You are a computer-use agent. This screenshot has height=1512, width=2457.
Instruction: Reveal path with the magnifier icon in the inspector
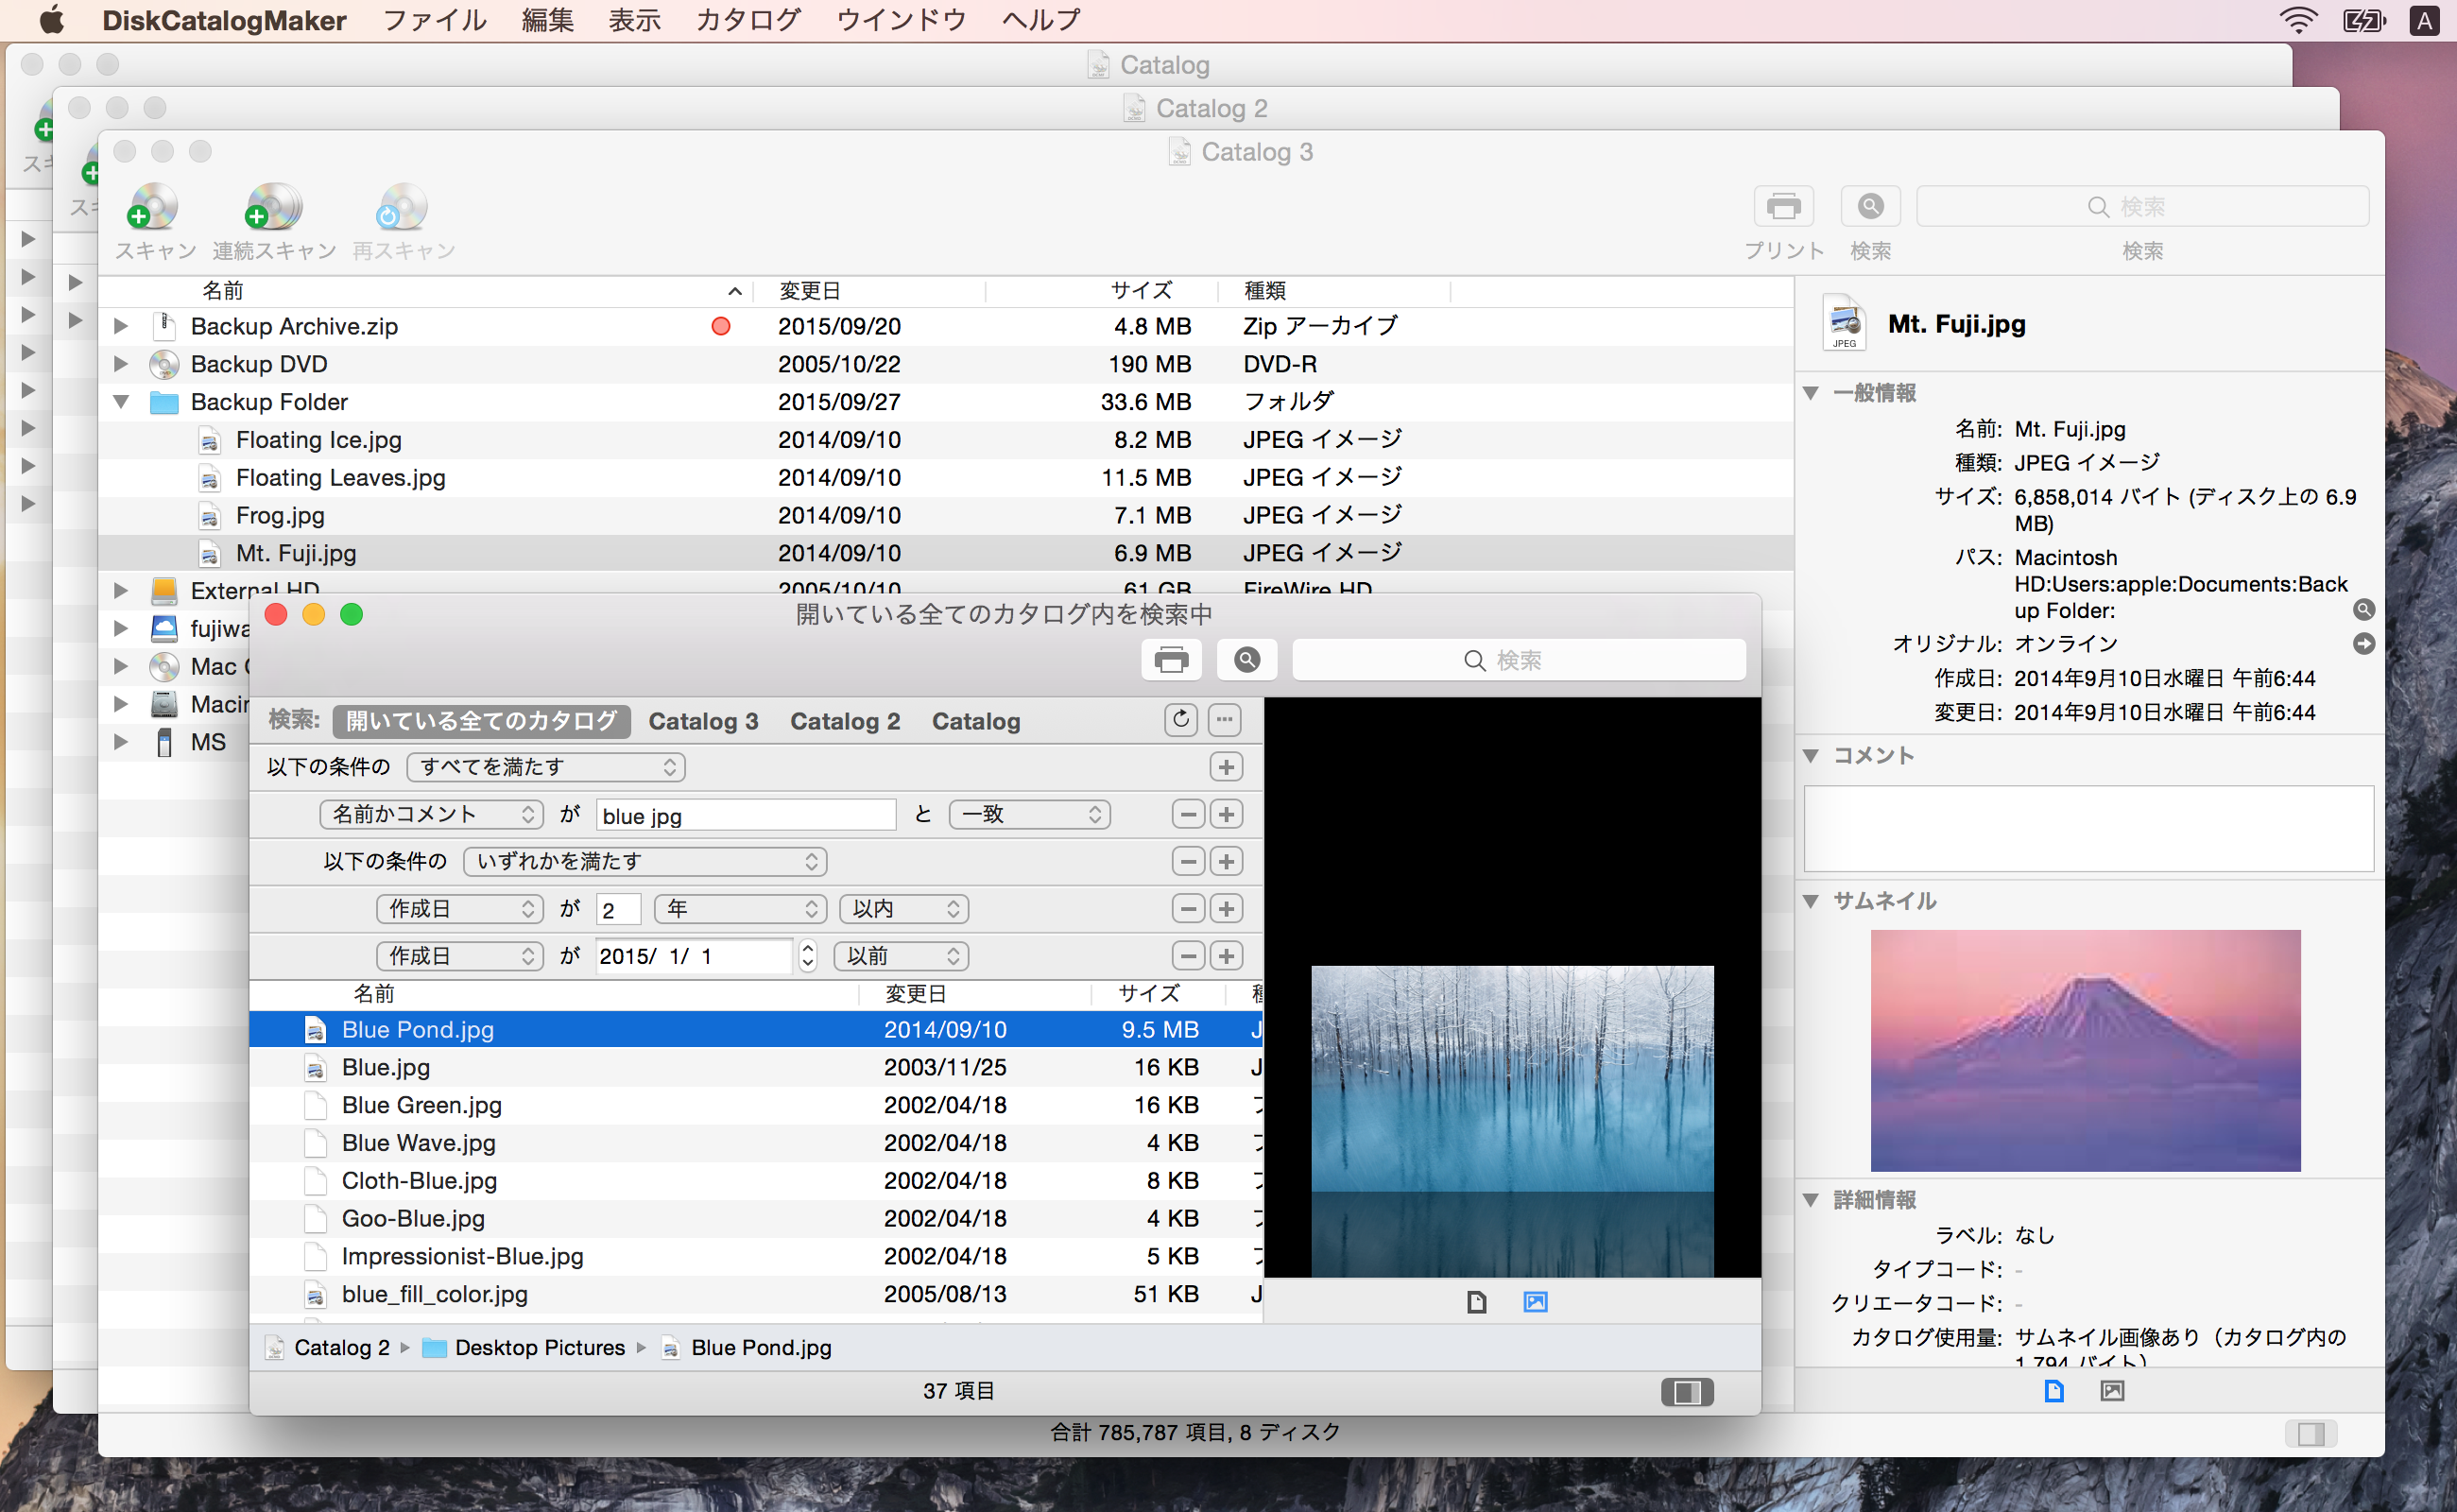click(2363, 610)
